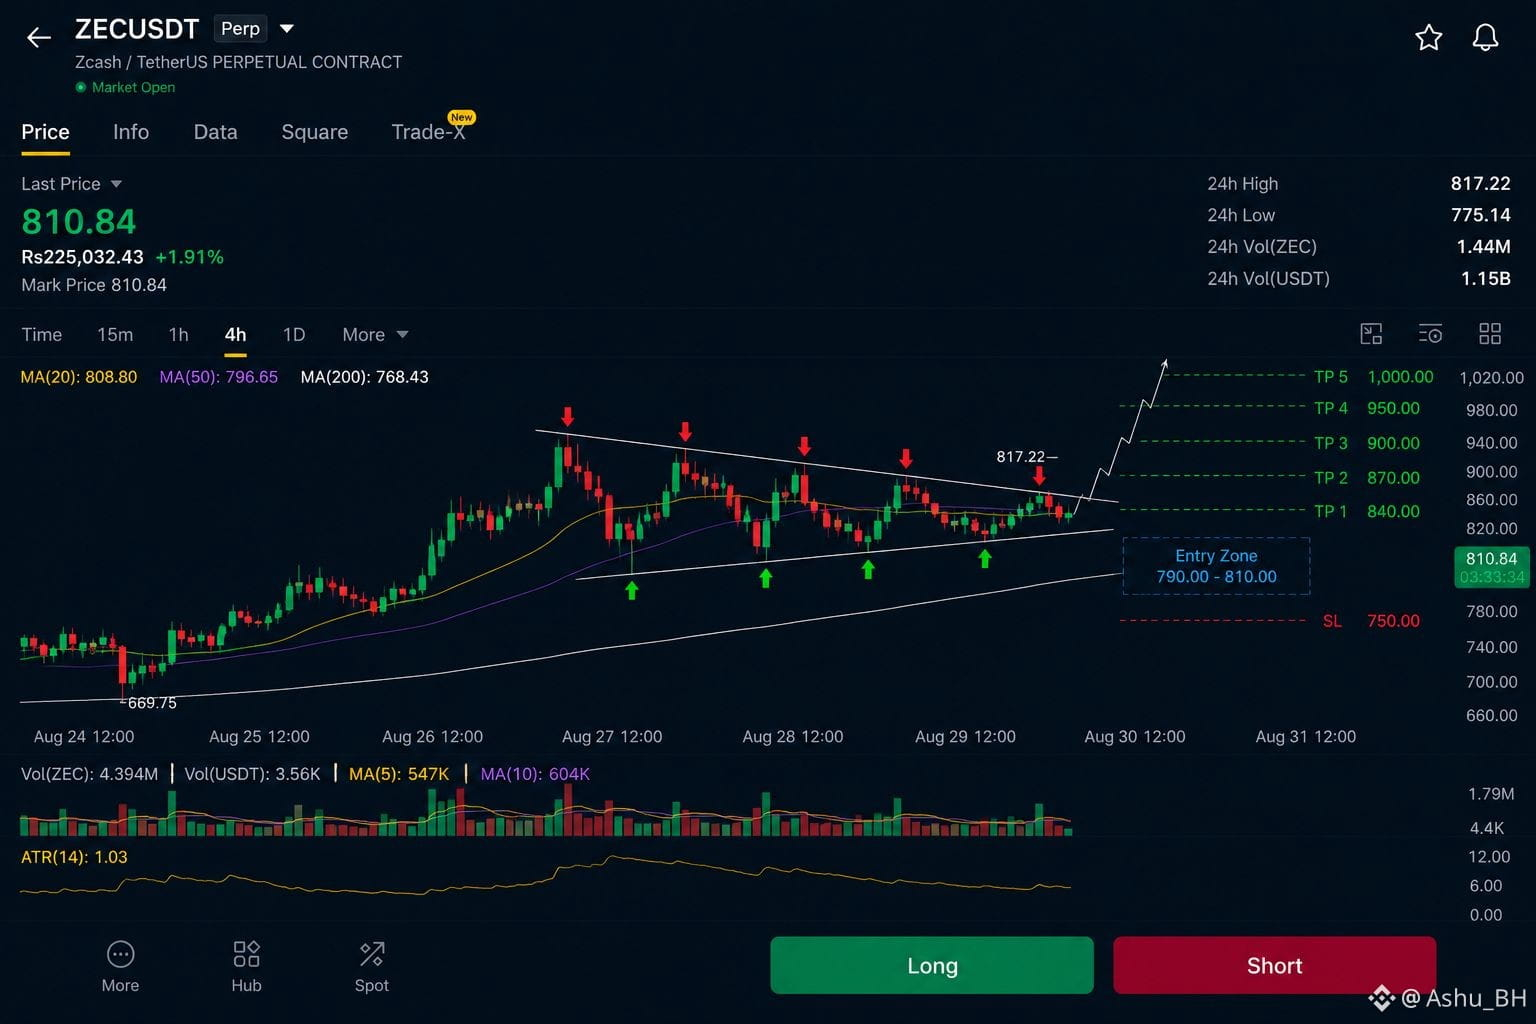Open chart indicator settings icon
This screenshot has height=1024, width=1536.
(1430, 334)
